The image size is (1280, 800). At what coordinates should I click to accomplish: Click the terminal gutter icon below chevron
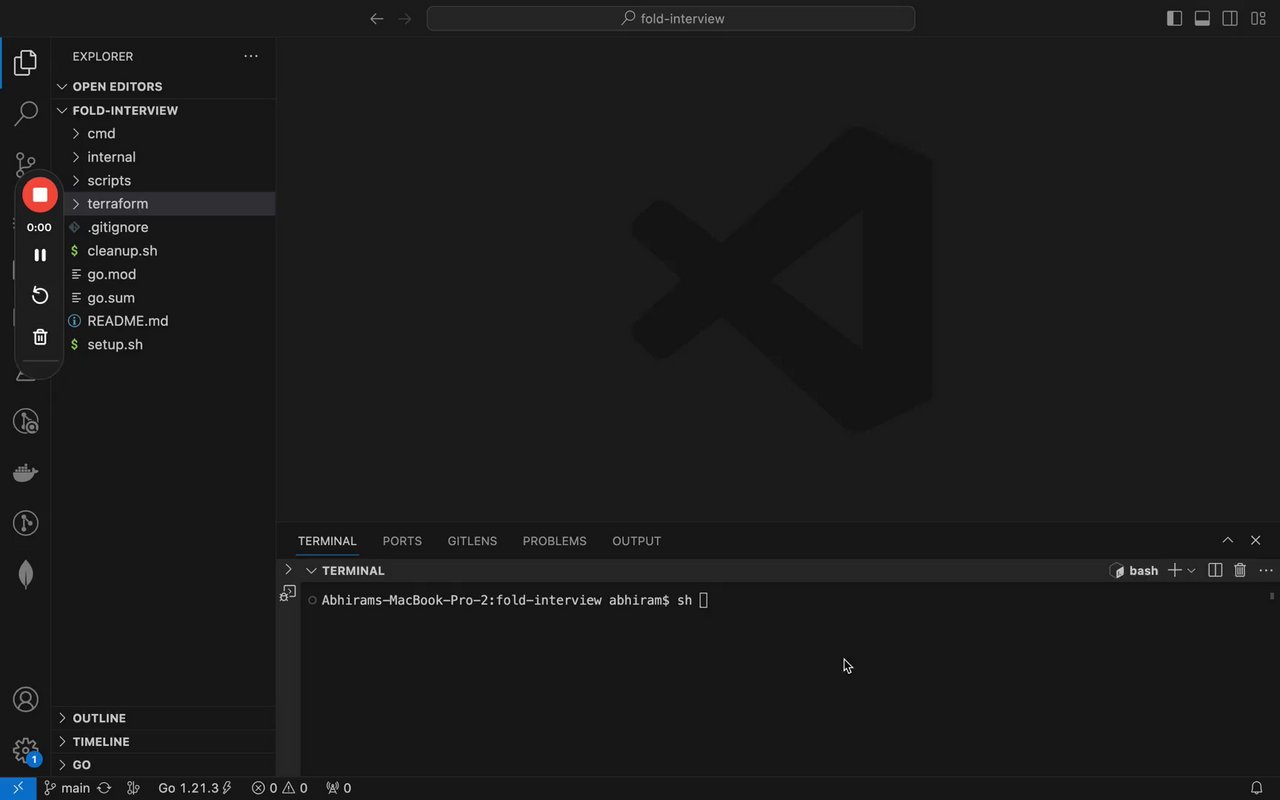point(288,593)
